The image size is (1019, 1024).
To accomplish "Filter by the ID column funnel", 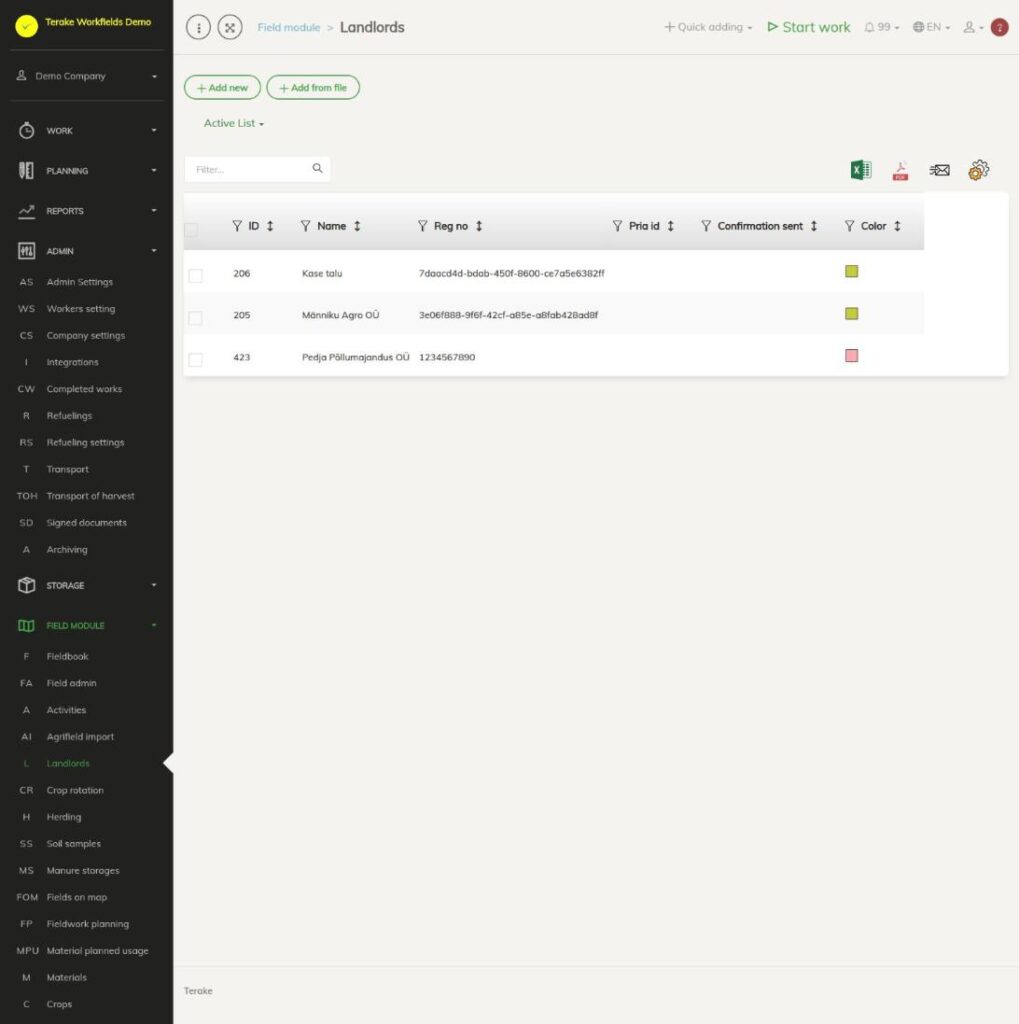I will click(237, 226).
